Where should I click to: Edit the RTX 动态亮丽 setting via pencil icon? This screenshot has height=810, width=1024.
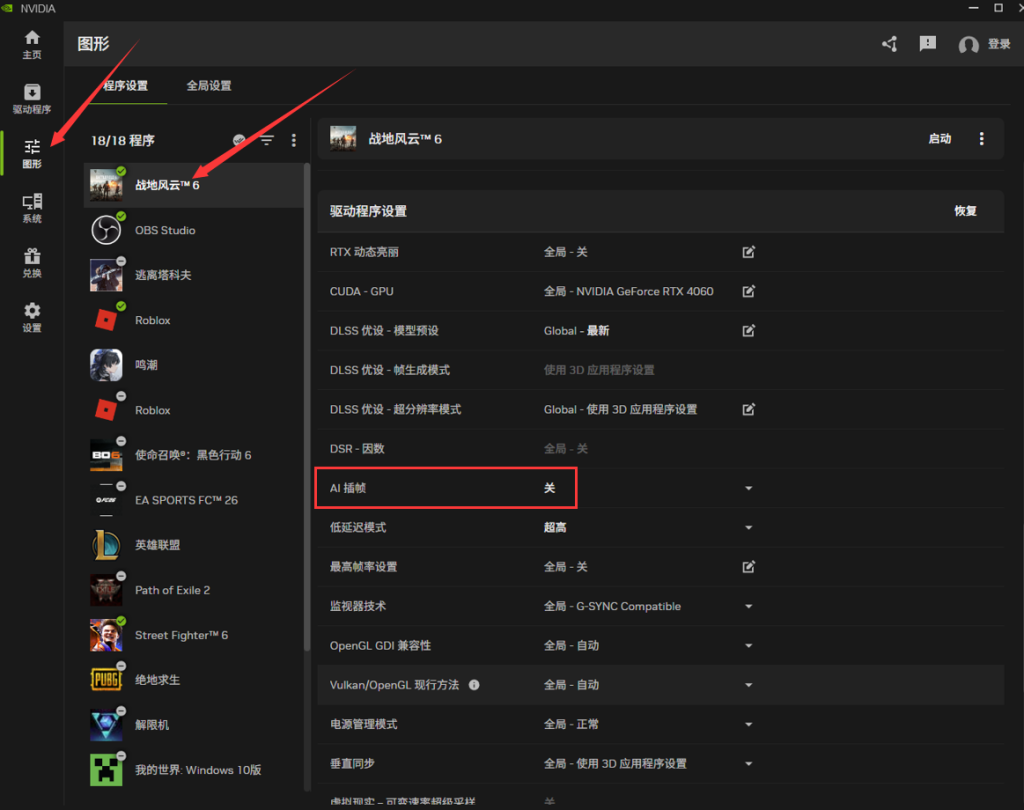(748, 252)
